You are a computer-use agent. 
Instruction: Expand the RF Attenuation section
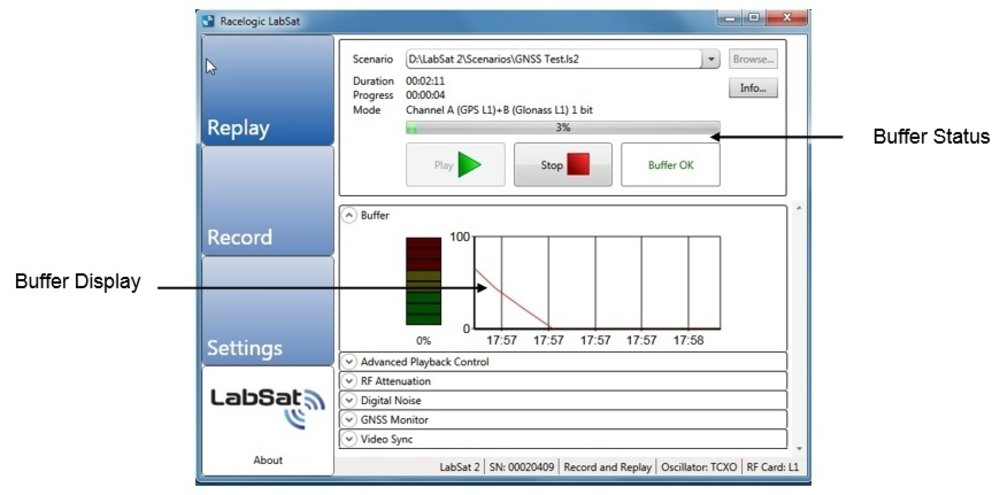click(x=349, y=381)
